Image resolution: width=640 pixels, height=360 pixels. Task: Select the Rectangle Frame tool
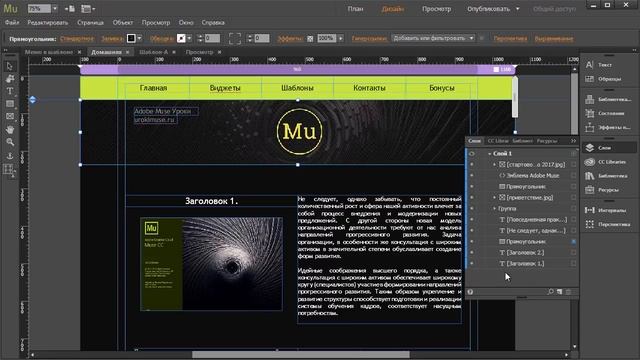10,116
